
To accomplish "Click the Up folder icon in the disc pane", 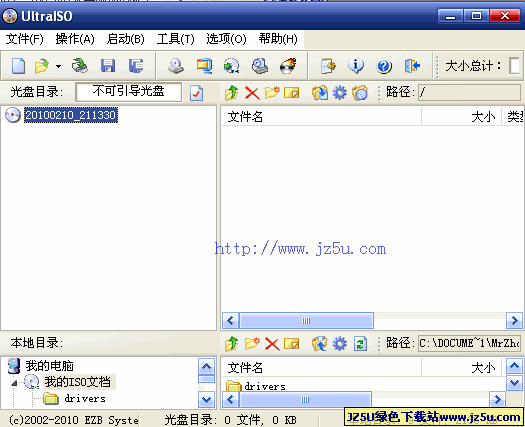I will click(231, 93).
